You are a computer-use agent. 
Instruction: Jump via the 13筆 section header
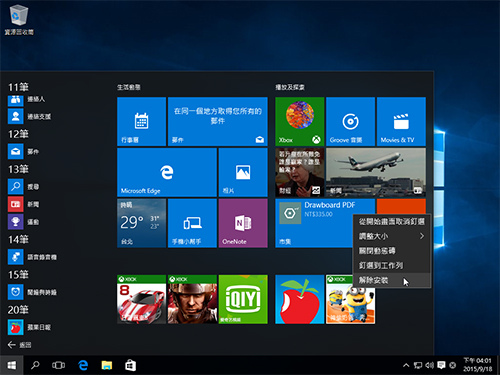coord(18,169)
